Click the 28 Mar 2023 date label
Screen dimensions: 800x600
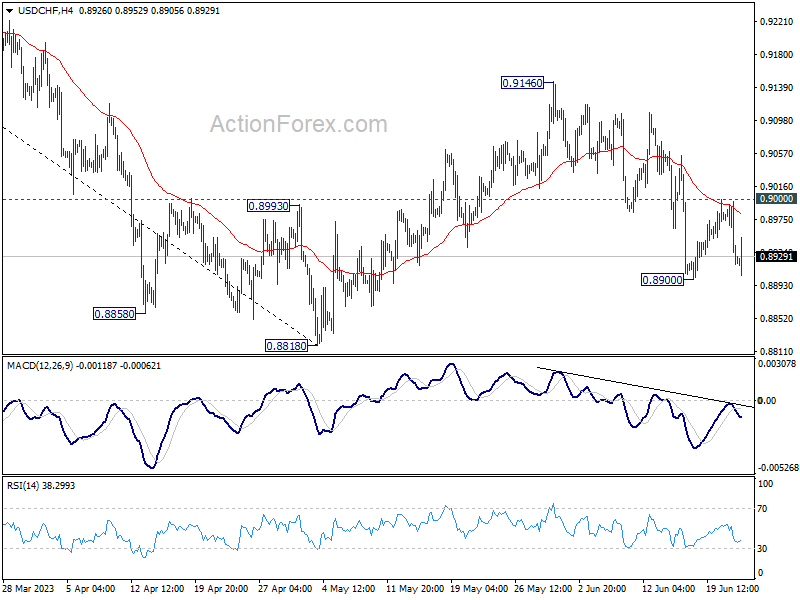pos(29,588)
